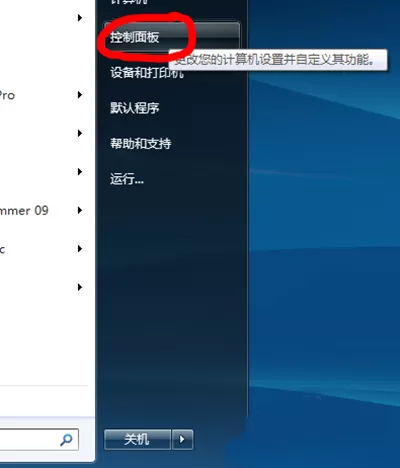The width and height of the screenshot is (400, 468).
Task: Open 设备和打印机 in the Start menu
Action: pyautogui.click(x=147, y=72)
